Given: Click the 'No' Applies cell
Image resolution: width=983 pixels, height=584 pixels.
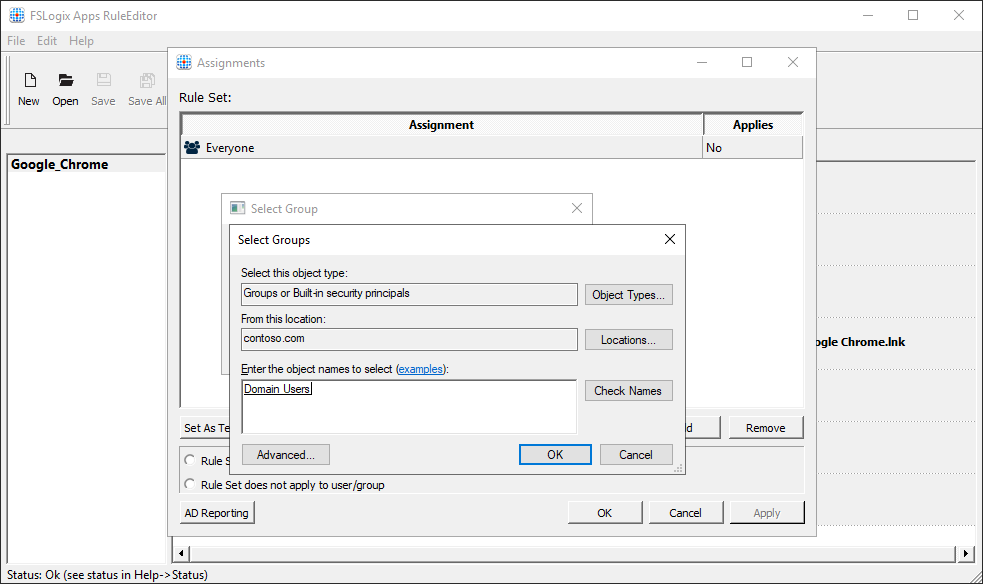Looking at the screenshot, I should click(x=752, y=148).
